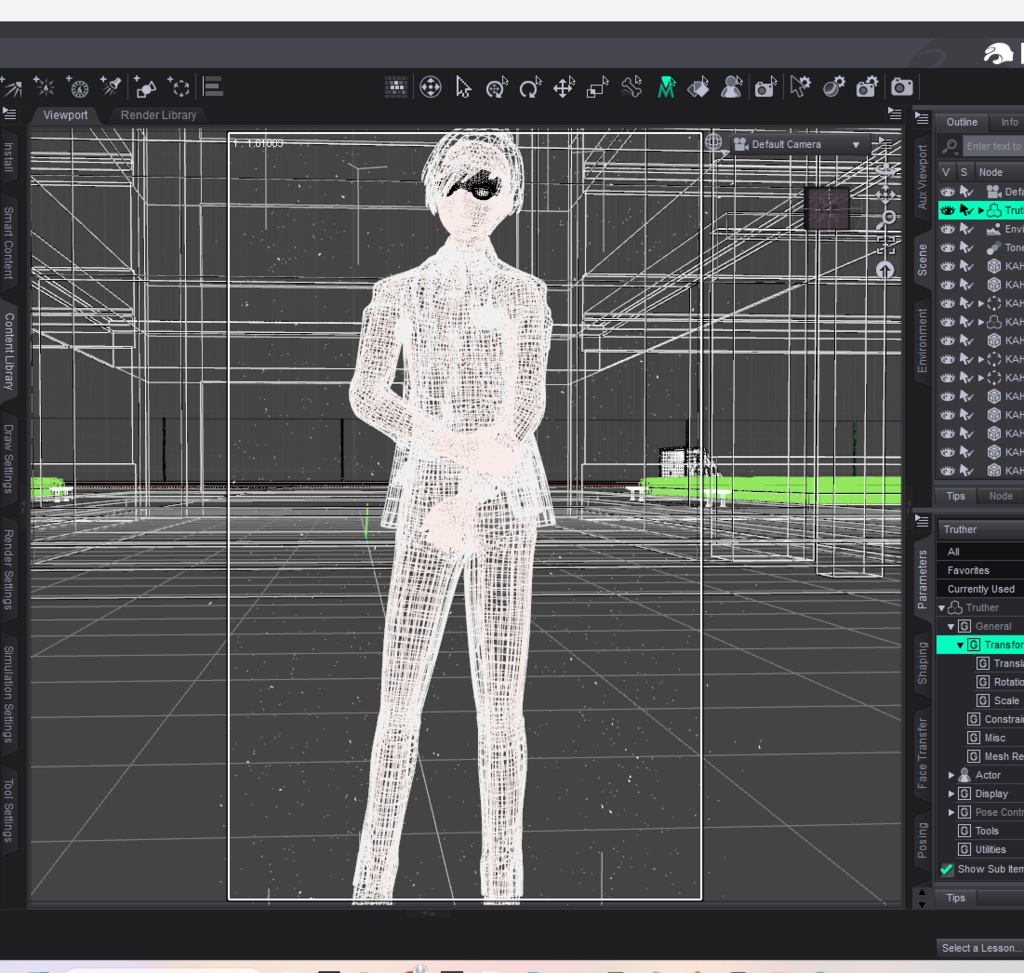Open the Content Library side tab

[x=8, y=351]
